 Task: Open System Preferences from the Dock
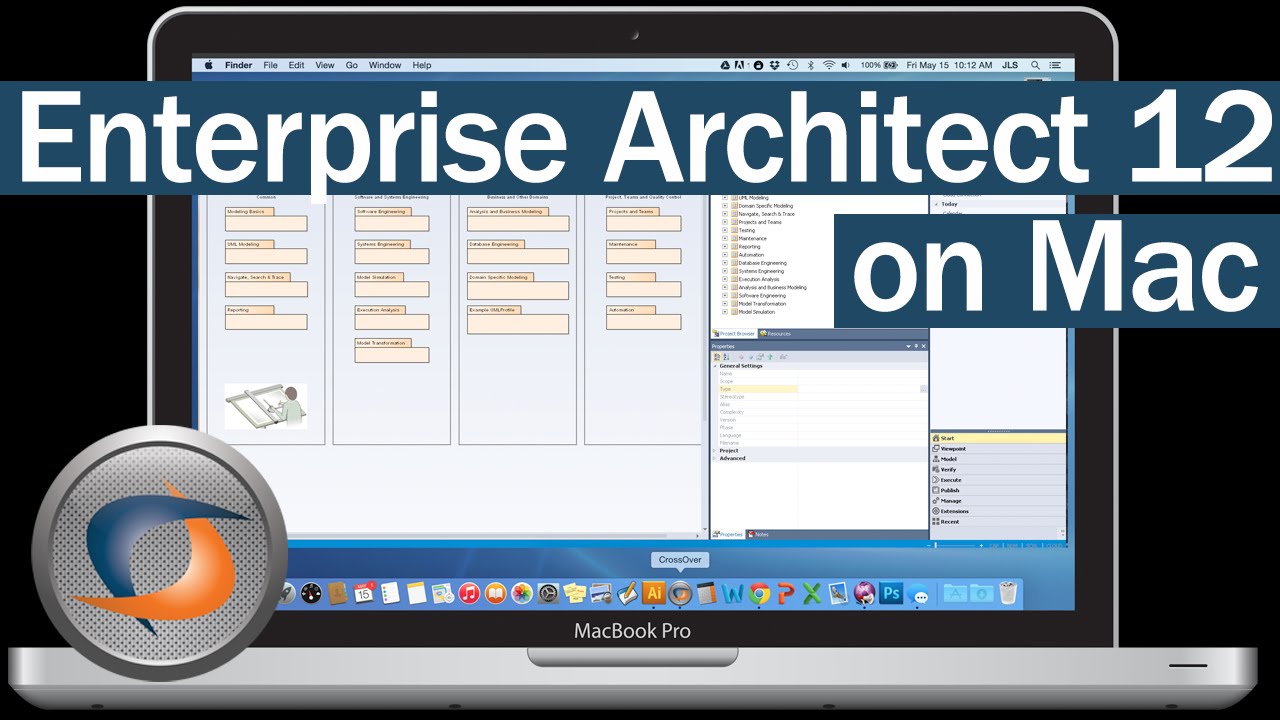click(x=548, y=593)
